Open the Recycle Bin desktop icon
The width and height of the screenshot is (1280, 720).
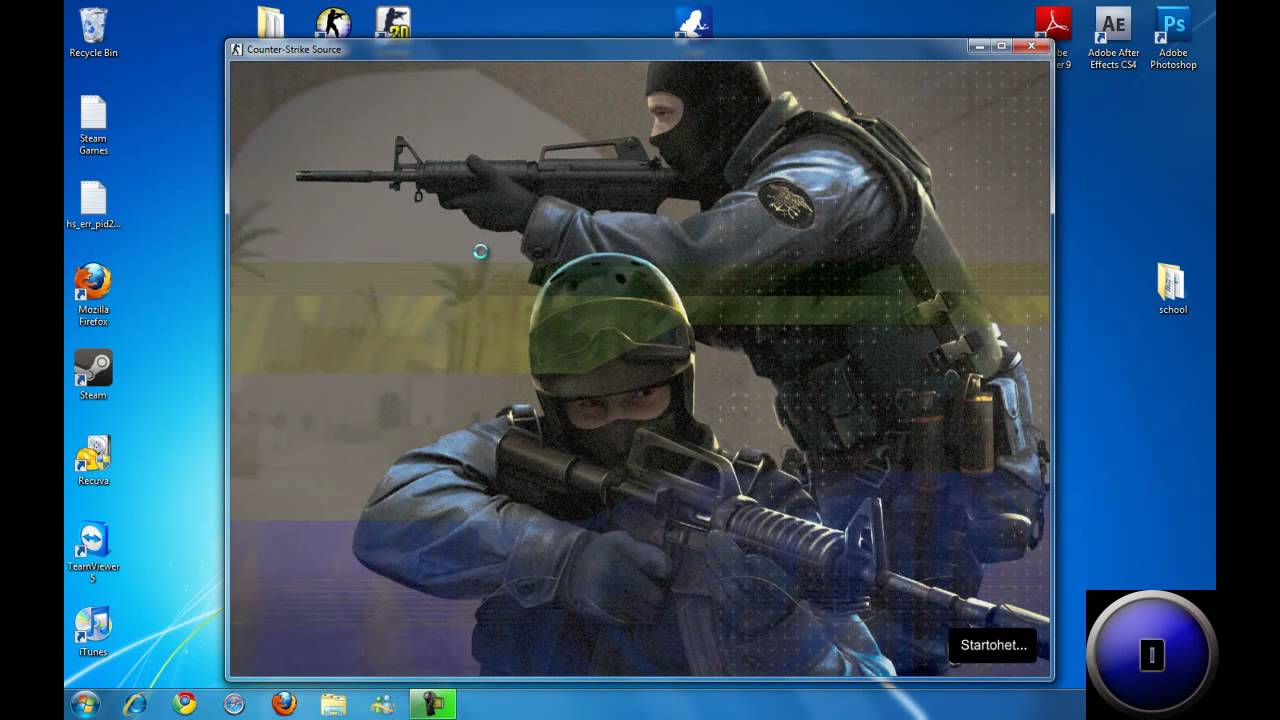pos(93,32)
